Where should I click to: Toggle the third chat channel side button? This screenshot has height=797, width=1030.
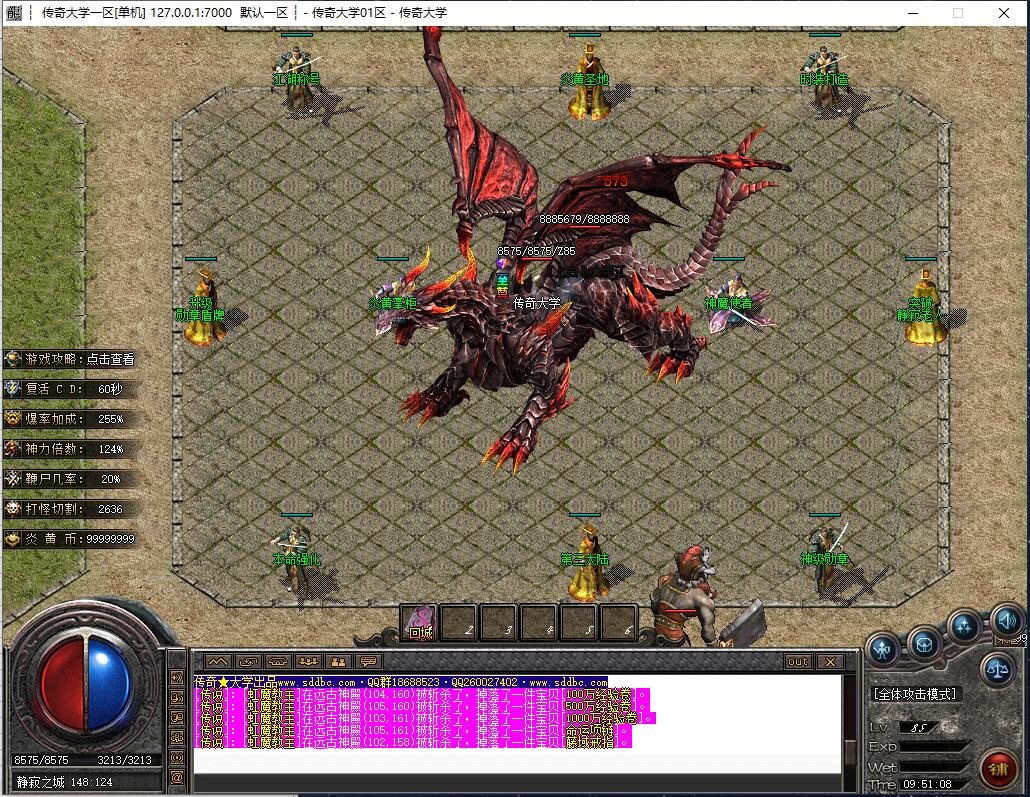pyautogui.click(x=177, y=717)
